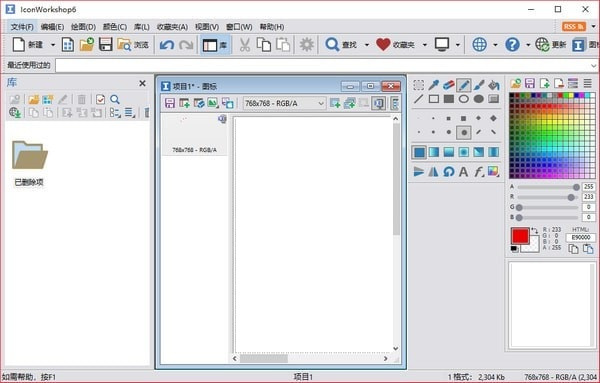Select the rectangular selection tool
The image size is (600, 383).
(419, 85)
